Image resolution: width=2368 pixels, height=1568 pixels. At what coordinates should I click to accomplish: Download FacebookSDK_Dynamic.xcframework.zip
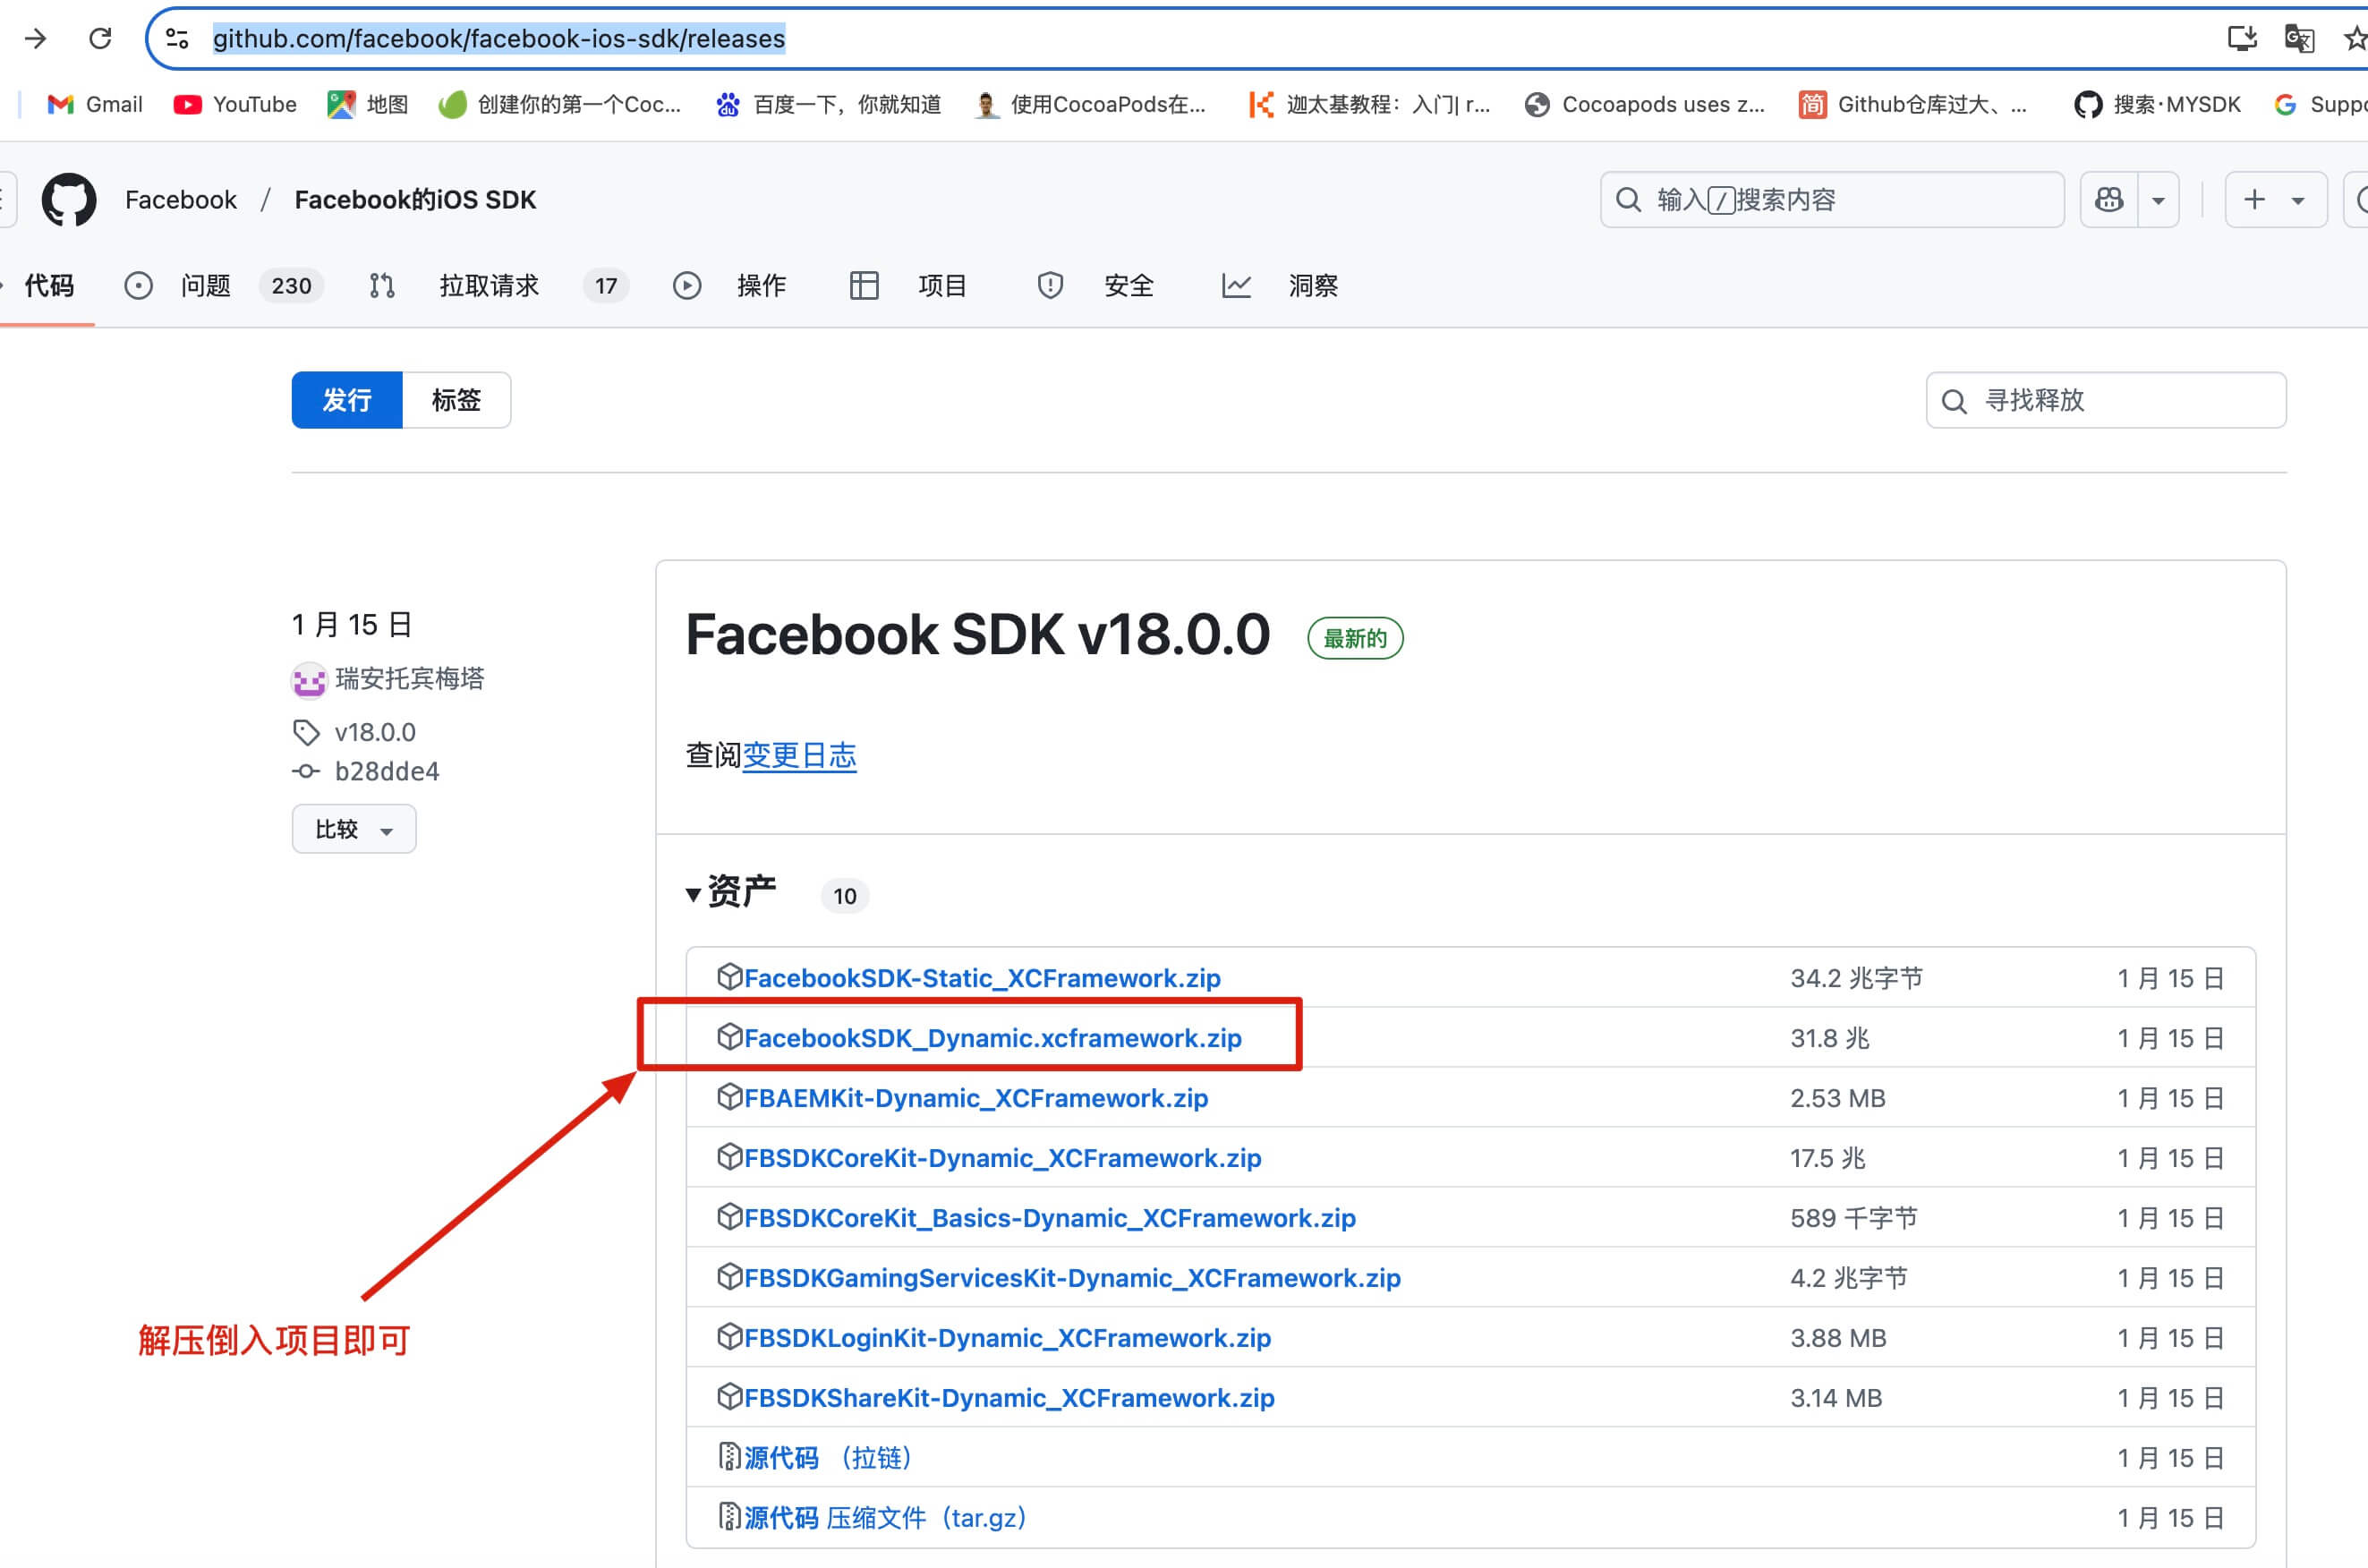[992, 1038]
